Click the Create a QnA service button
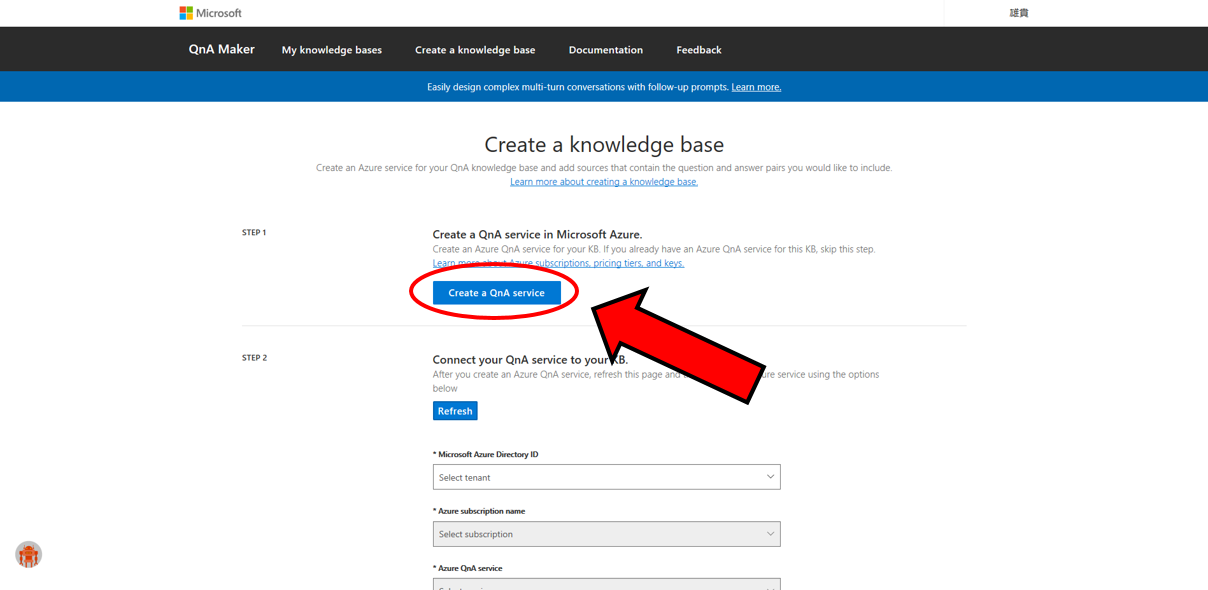The image size is (1208, 590). tap(497, 293)
